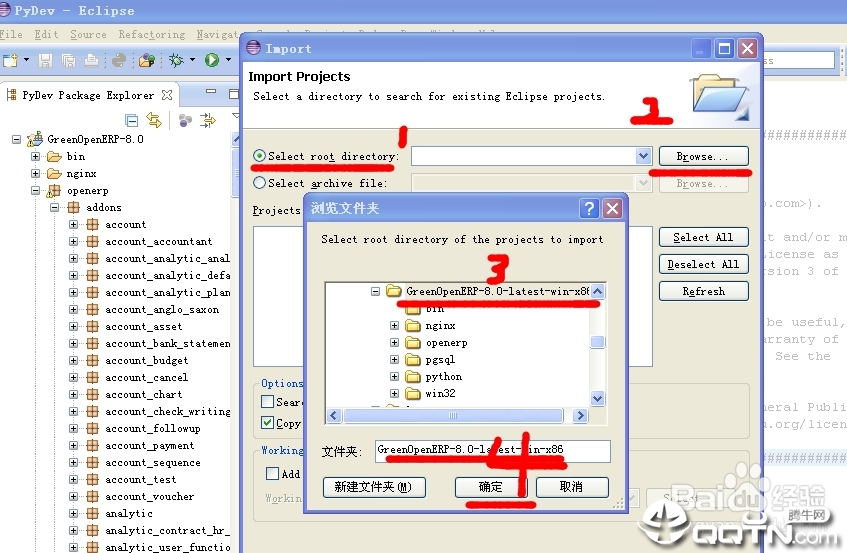Viewport: 847px width, 553px height.
Task: Click horizontal scrollbar thumb in folder browser
Action: pos(453,415)
